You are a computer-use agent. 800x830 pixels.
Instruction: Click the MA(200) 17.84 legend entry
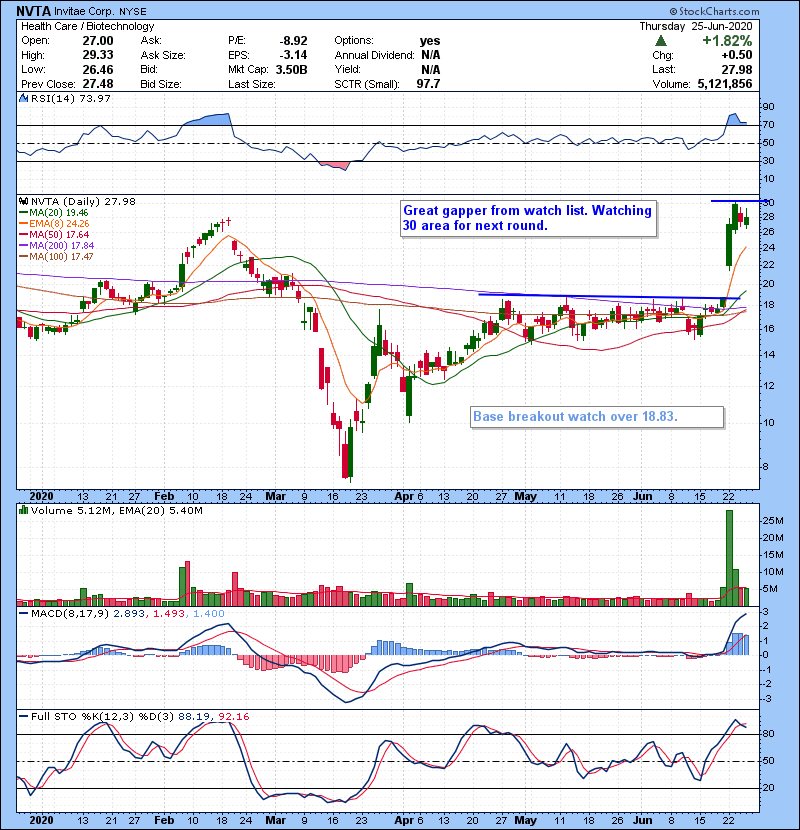pyautogui.click(x=61, y=246)
